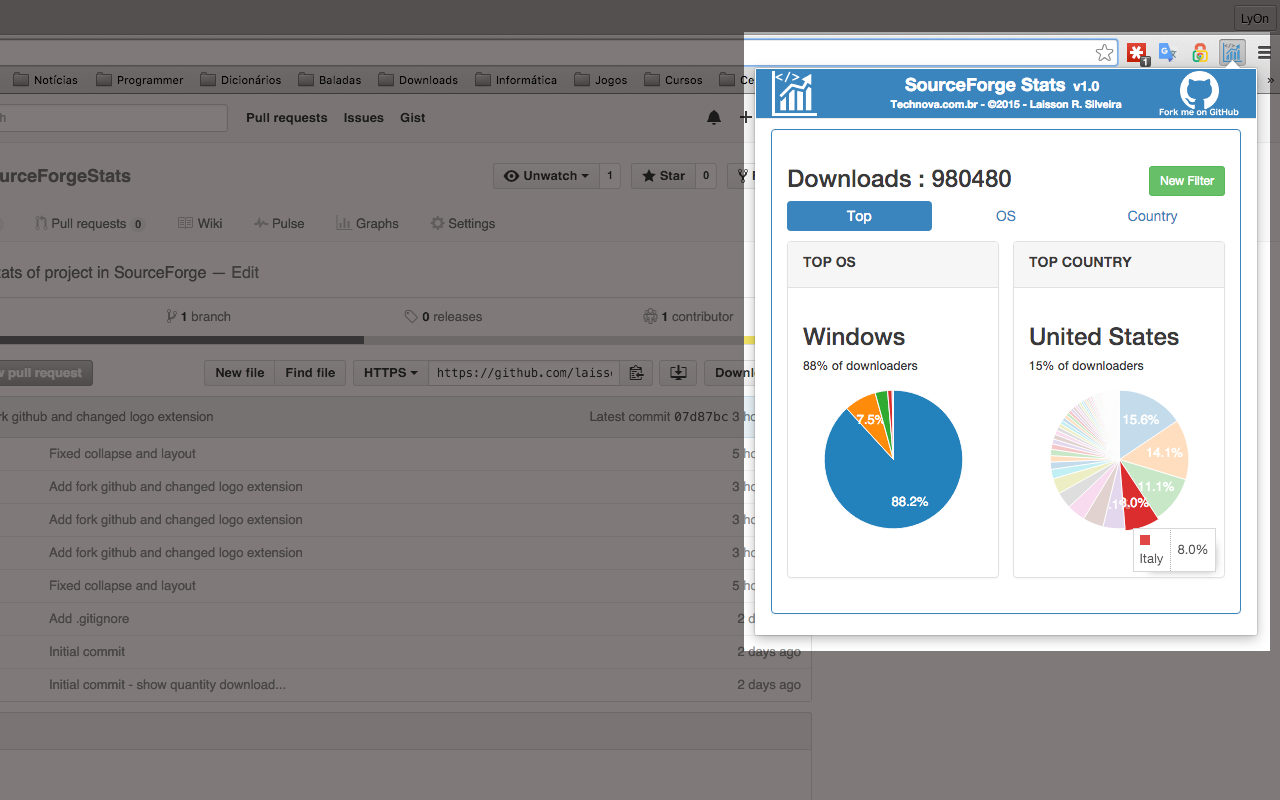Viewport: 1280px width, 800px height.
Task: Copy the clone URL using clipboard icon
Action: click(636, 372)
